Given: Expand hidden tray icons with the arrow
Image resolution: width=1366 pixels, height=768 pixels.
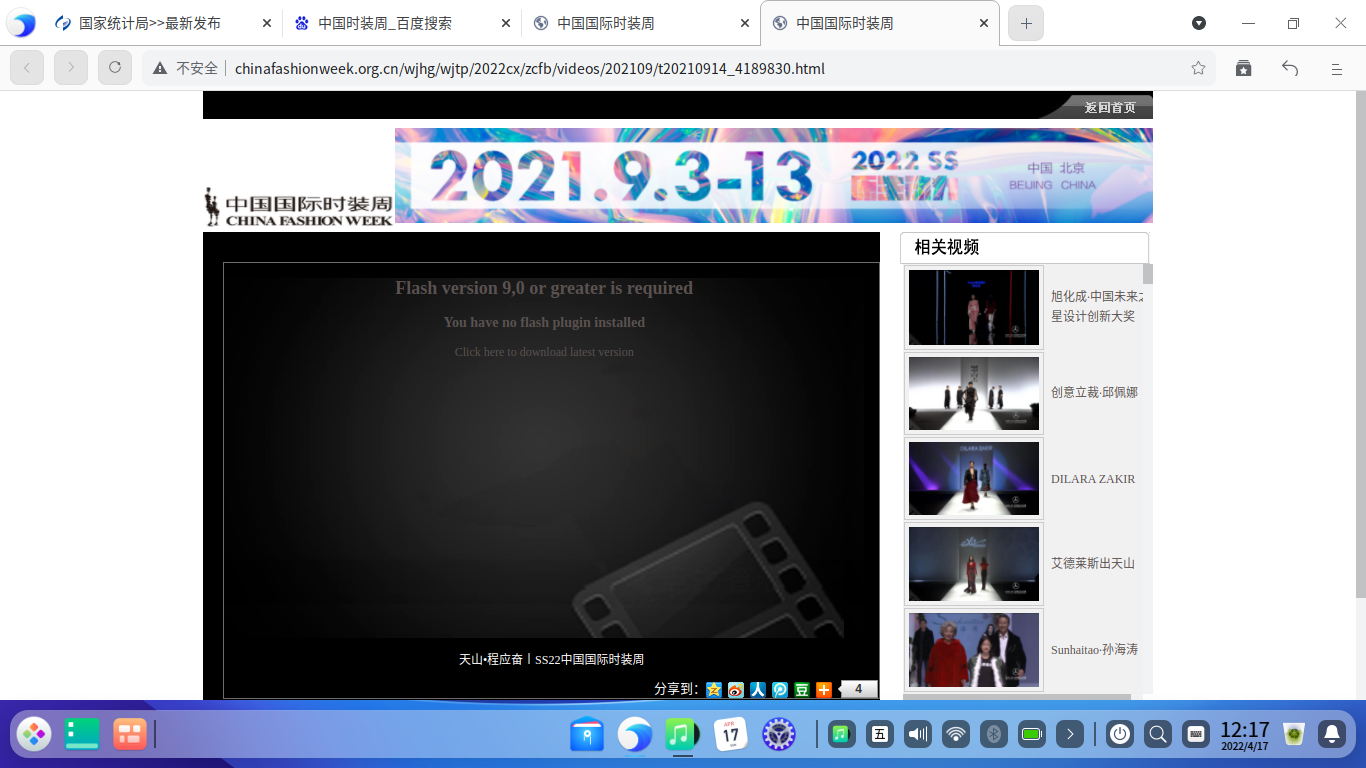Looking at the screenshot, I should coord(1070,734).
